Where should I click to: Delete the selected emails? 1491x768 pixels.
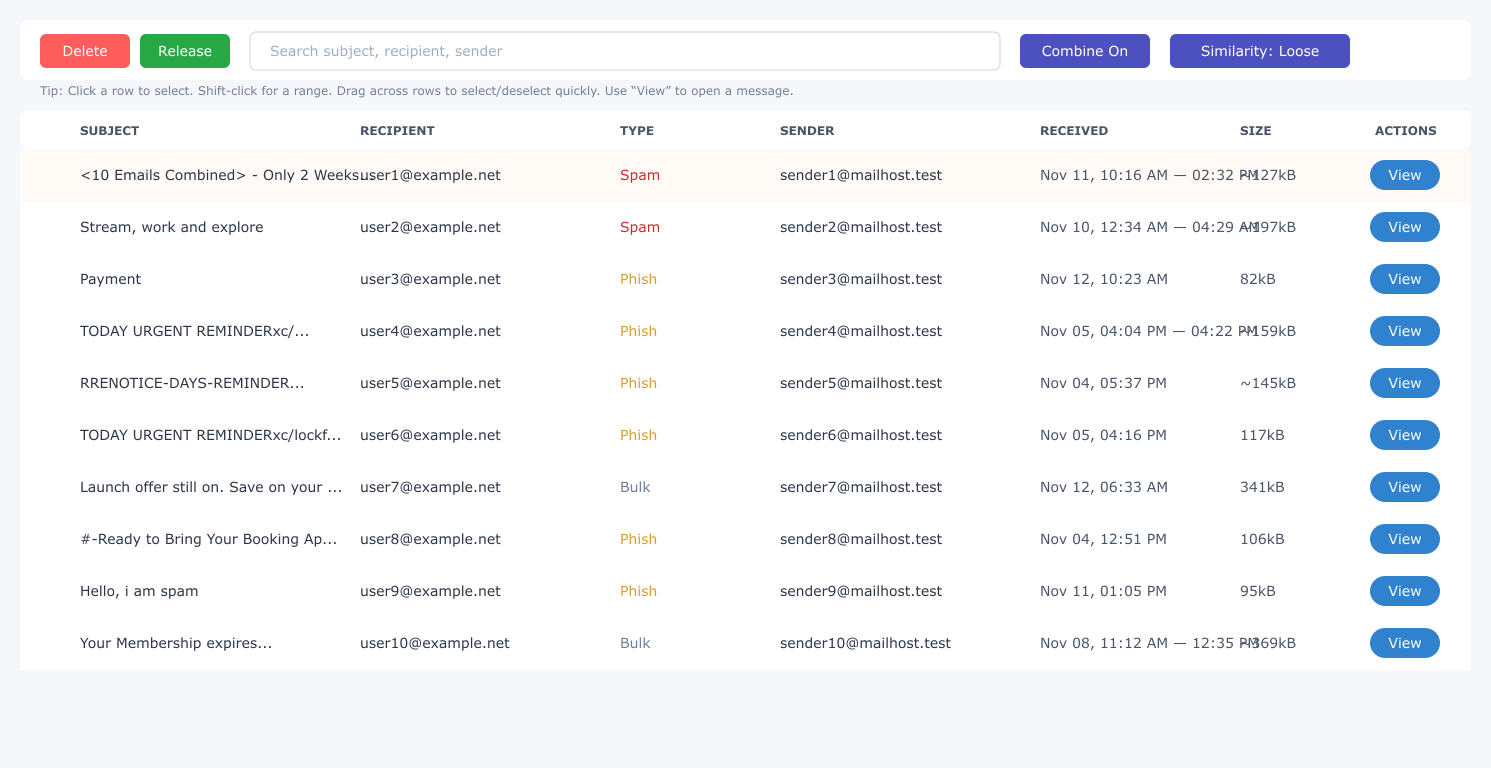(x=85, y=51)
